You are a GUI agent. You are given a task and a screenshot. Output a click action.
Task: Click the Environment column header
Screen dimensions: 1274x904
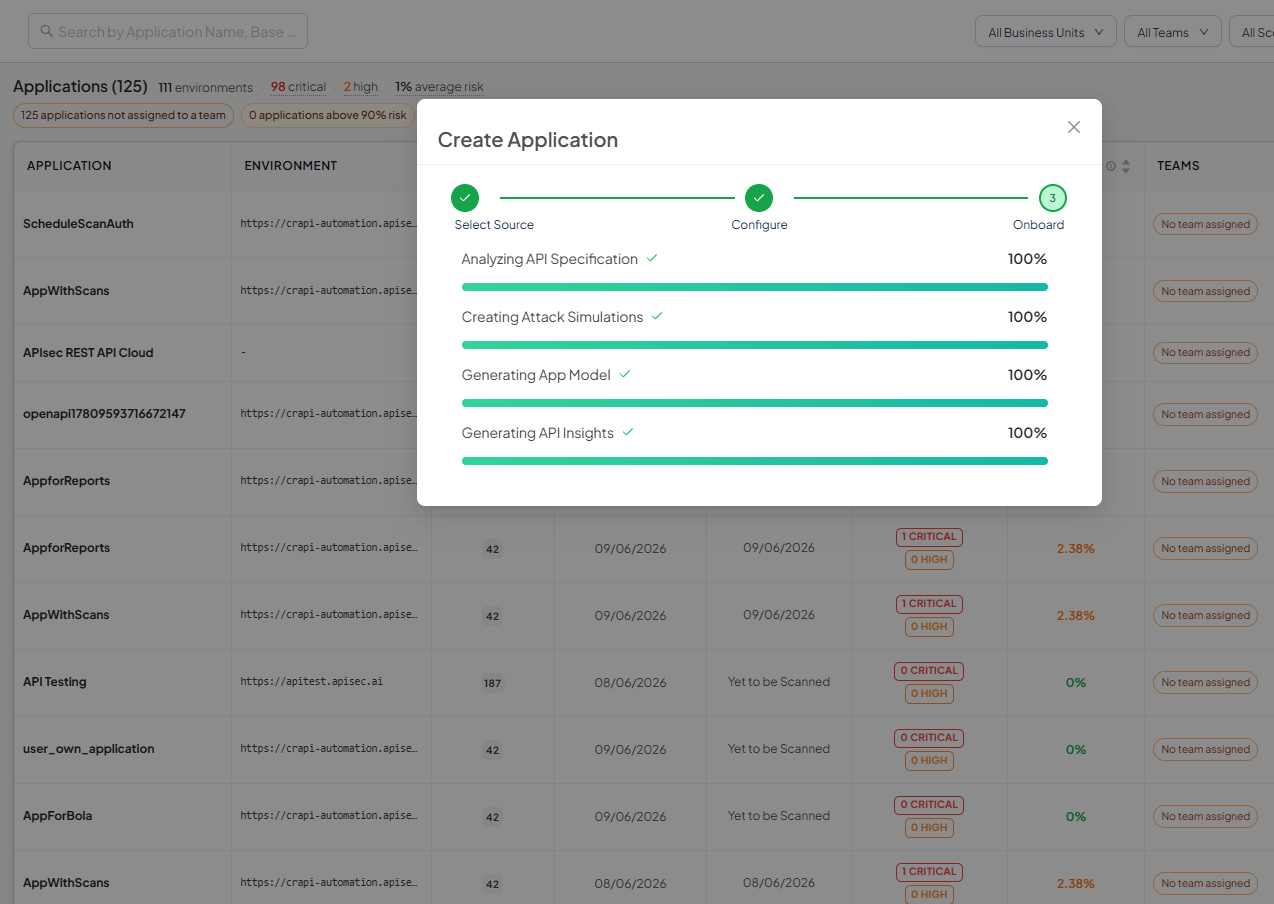point(291,166)
